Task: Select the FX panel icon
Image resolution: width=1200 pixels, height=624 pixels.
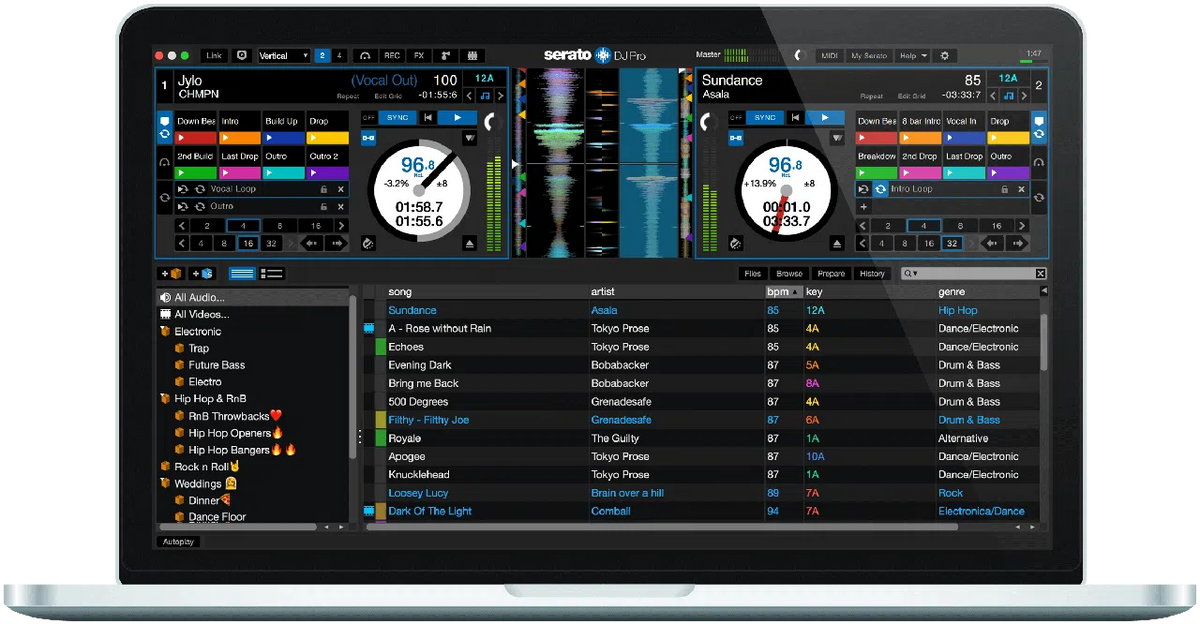Action: click(x=419, y=56)
